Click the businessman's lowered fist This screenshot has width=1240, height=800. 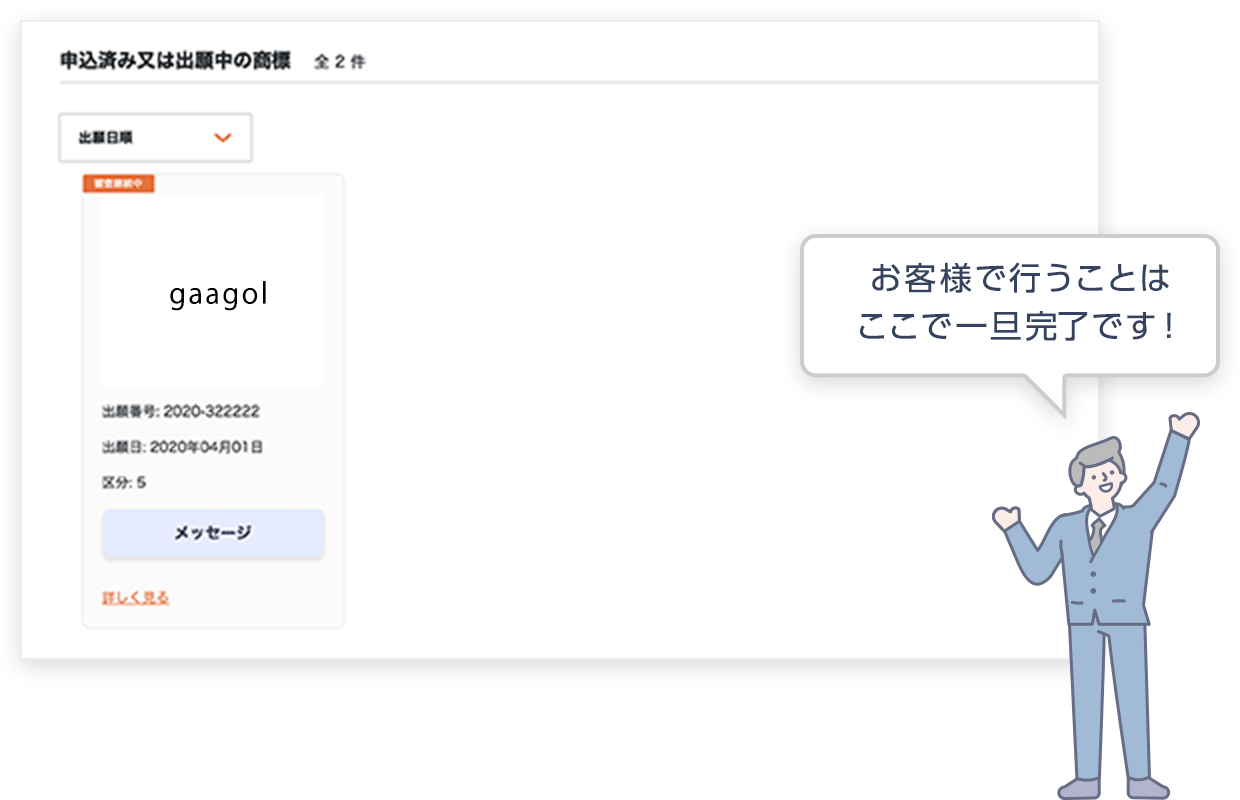point(1005,516)
